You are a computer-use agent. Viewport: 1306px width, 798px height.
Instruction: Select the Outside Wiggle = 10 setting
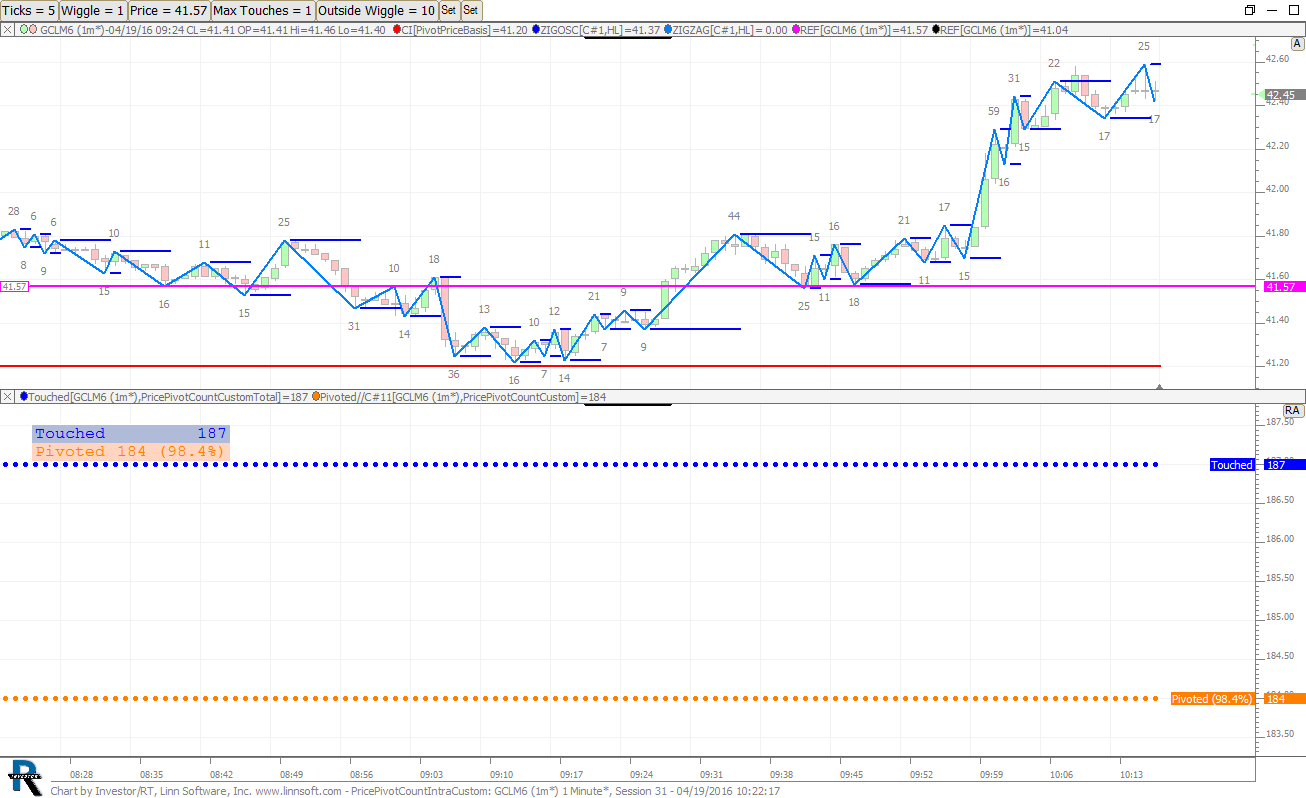(376, 10)
